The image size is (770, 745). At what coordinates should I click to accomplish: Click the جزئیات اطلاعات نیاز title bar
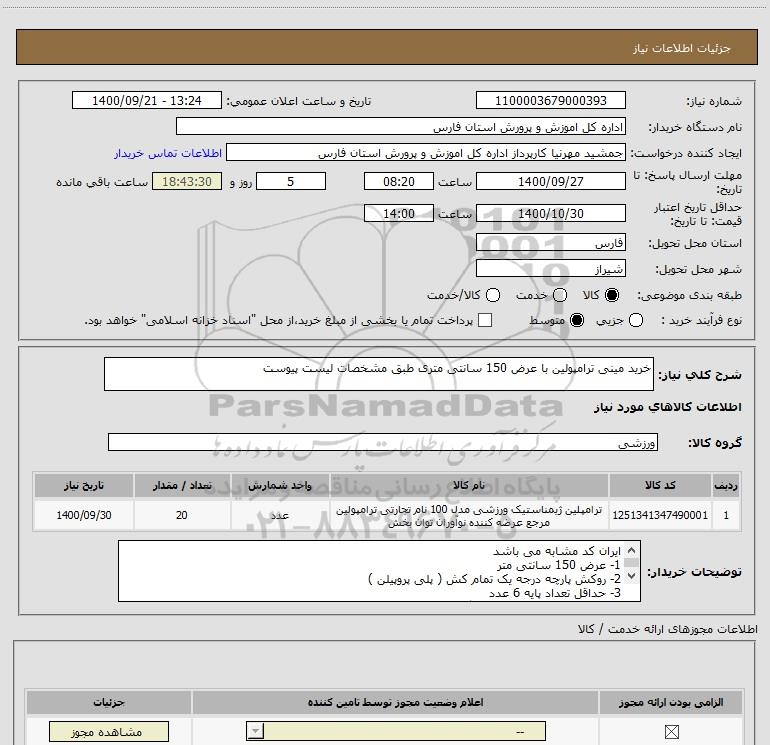pyautogui.click(x=386, y=47)
